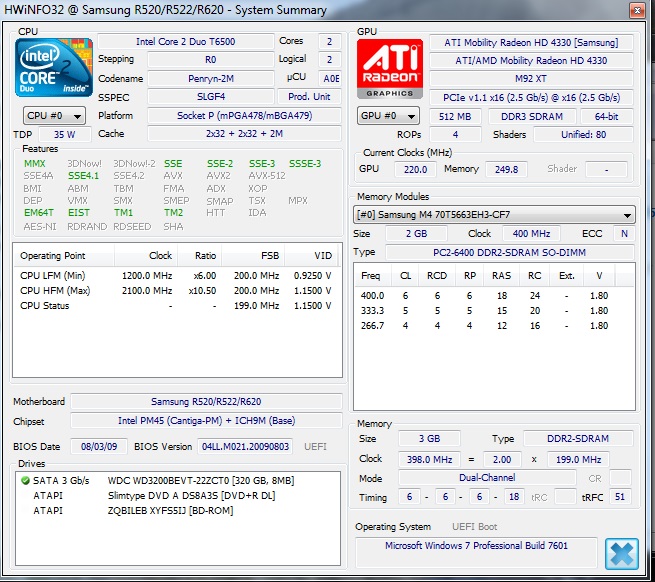The image size is (655, 582).
Task: Click the Ratio column header
Action: tap(200, 256)
